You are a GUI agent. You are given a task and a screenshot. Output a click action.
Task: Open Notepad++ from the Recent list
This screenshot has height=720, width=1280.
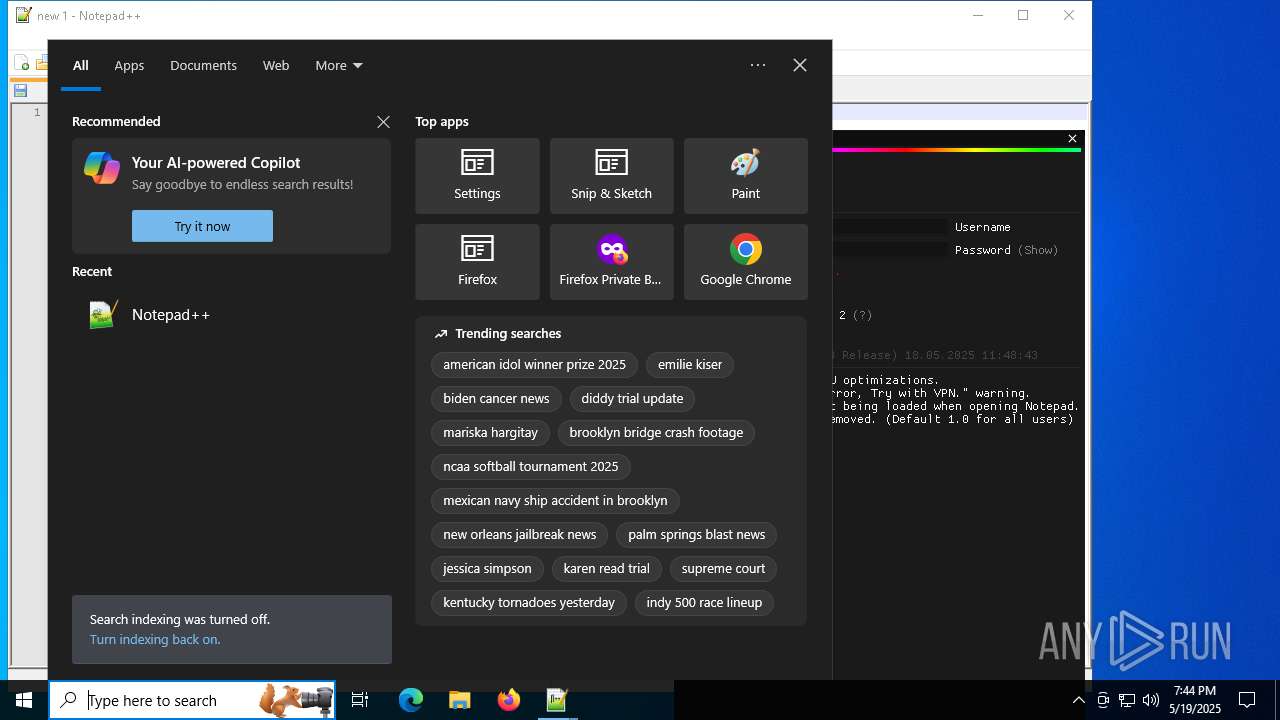(x=231, y=315)
